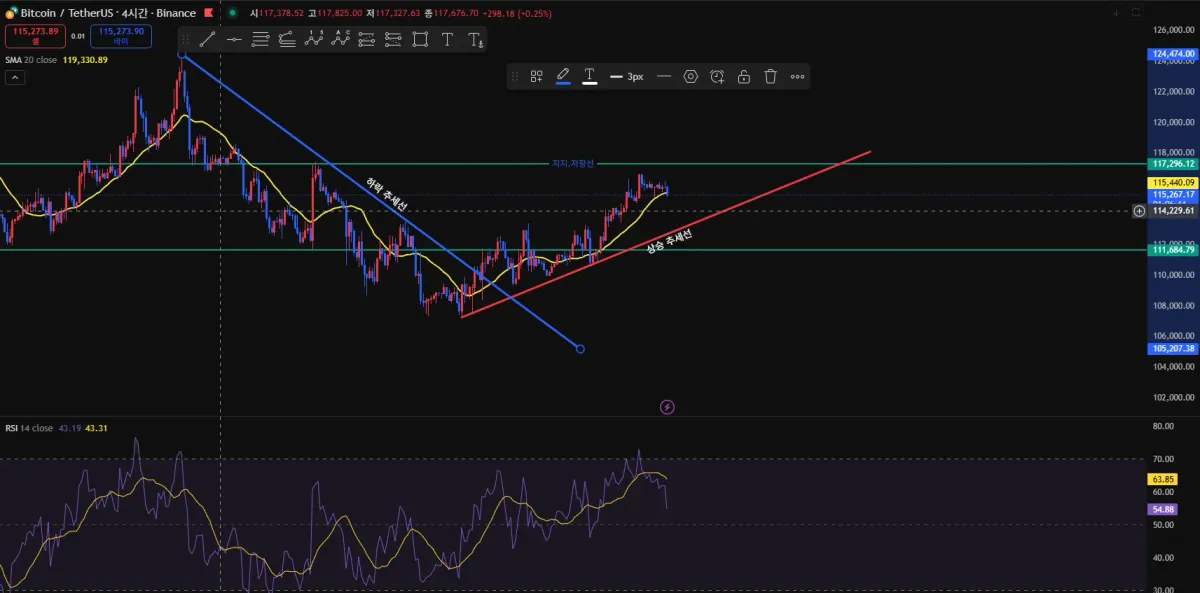Click the 63.85 RSI value label
This screenshot has height=593, width=1200.
pos(1162,479)
